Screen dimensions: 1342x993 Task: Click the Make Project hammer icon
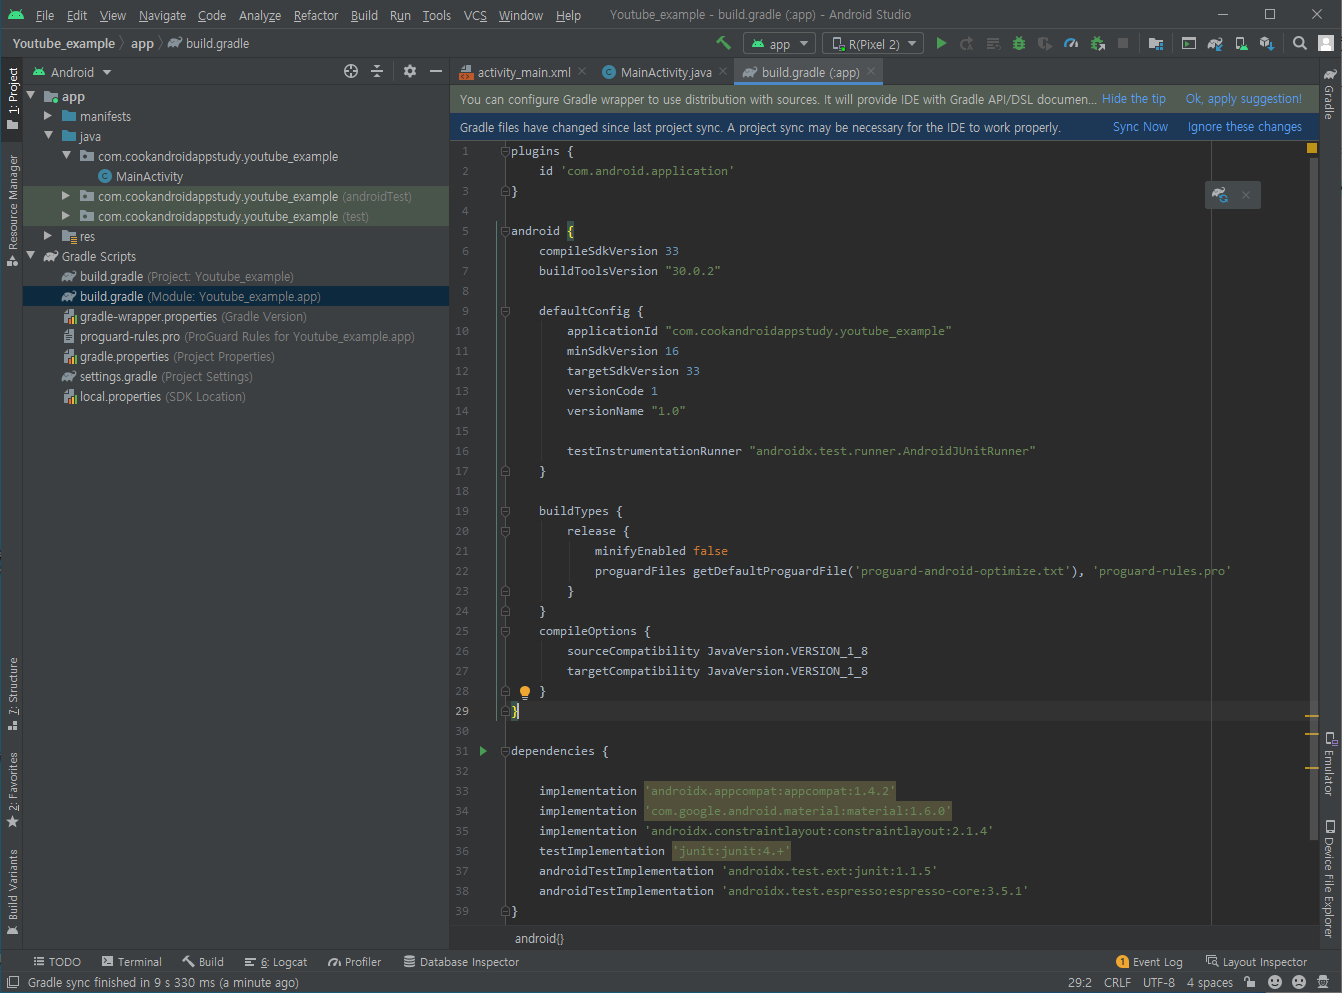point(723,43)
